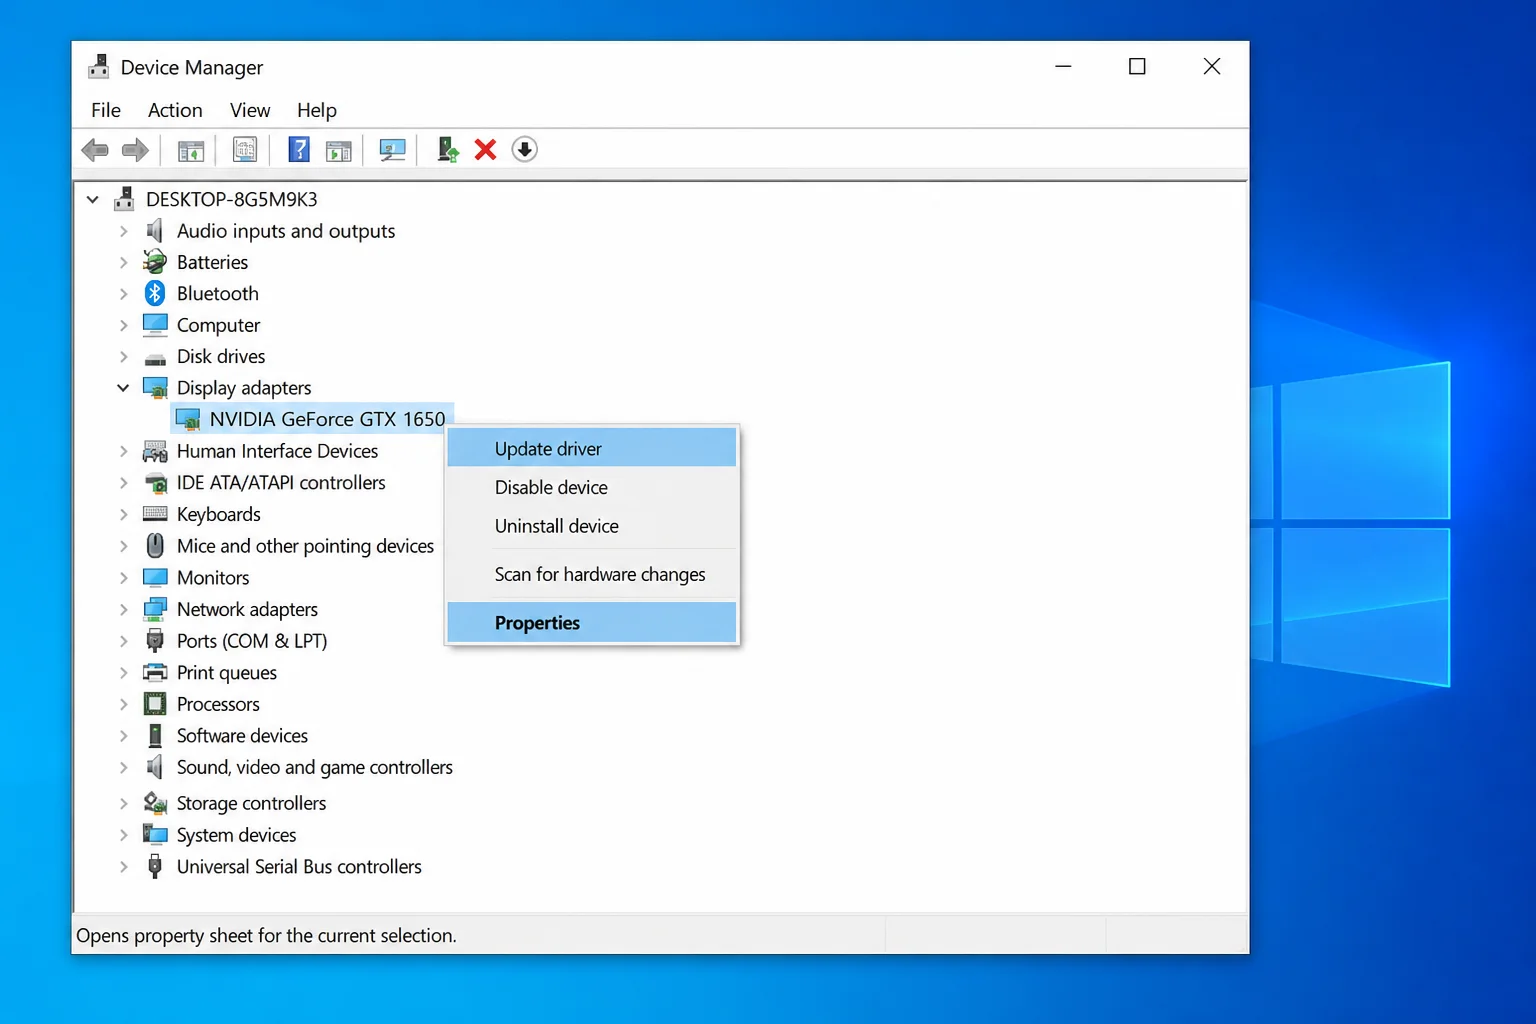
Task: Select NVIDIA GeForce GTX 1650 text
Action: (327, 419)
